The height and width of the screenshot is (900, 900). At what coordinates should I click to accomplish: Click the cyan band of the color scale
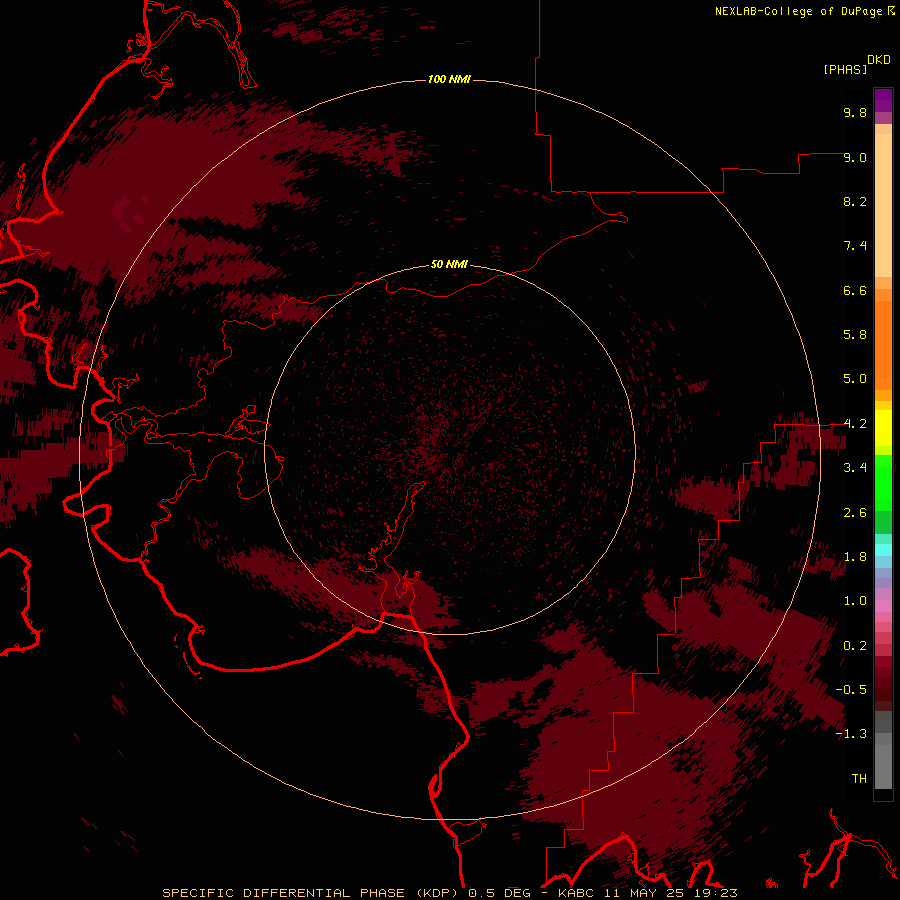pyautogui.click(x=883, y=550)
